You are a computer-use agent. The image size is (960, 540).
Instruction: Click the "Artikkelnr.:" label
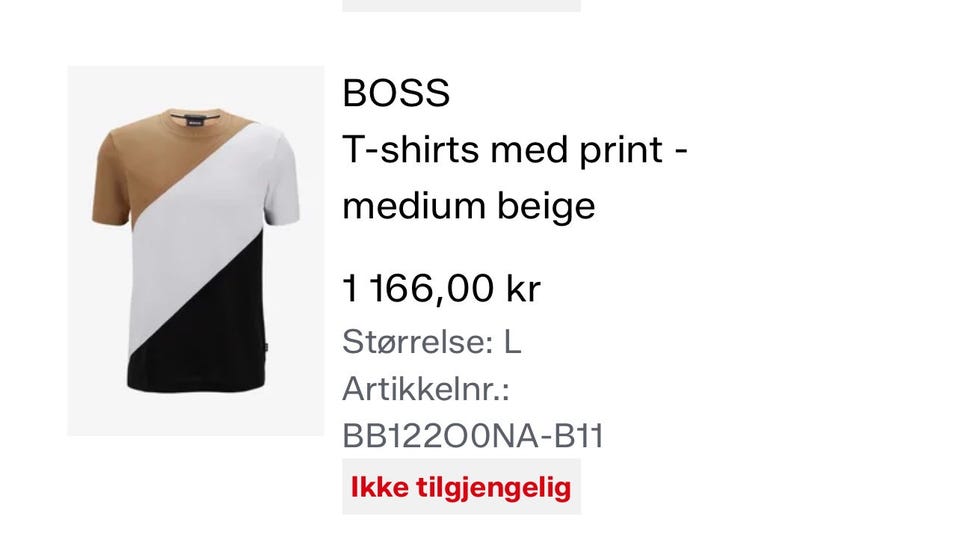tap(426, 388)
